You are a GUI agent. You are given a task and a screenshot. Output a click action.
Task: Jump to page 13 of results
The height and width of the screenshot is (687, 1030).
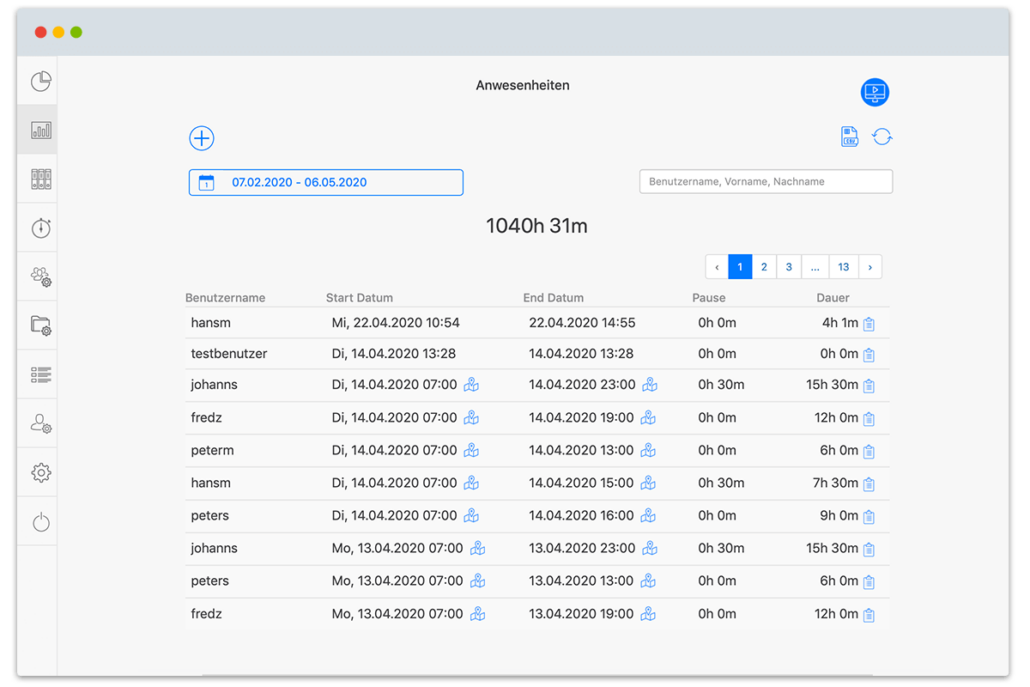(844, 267)
